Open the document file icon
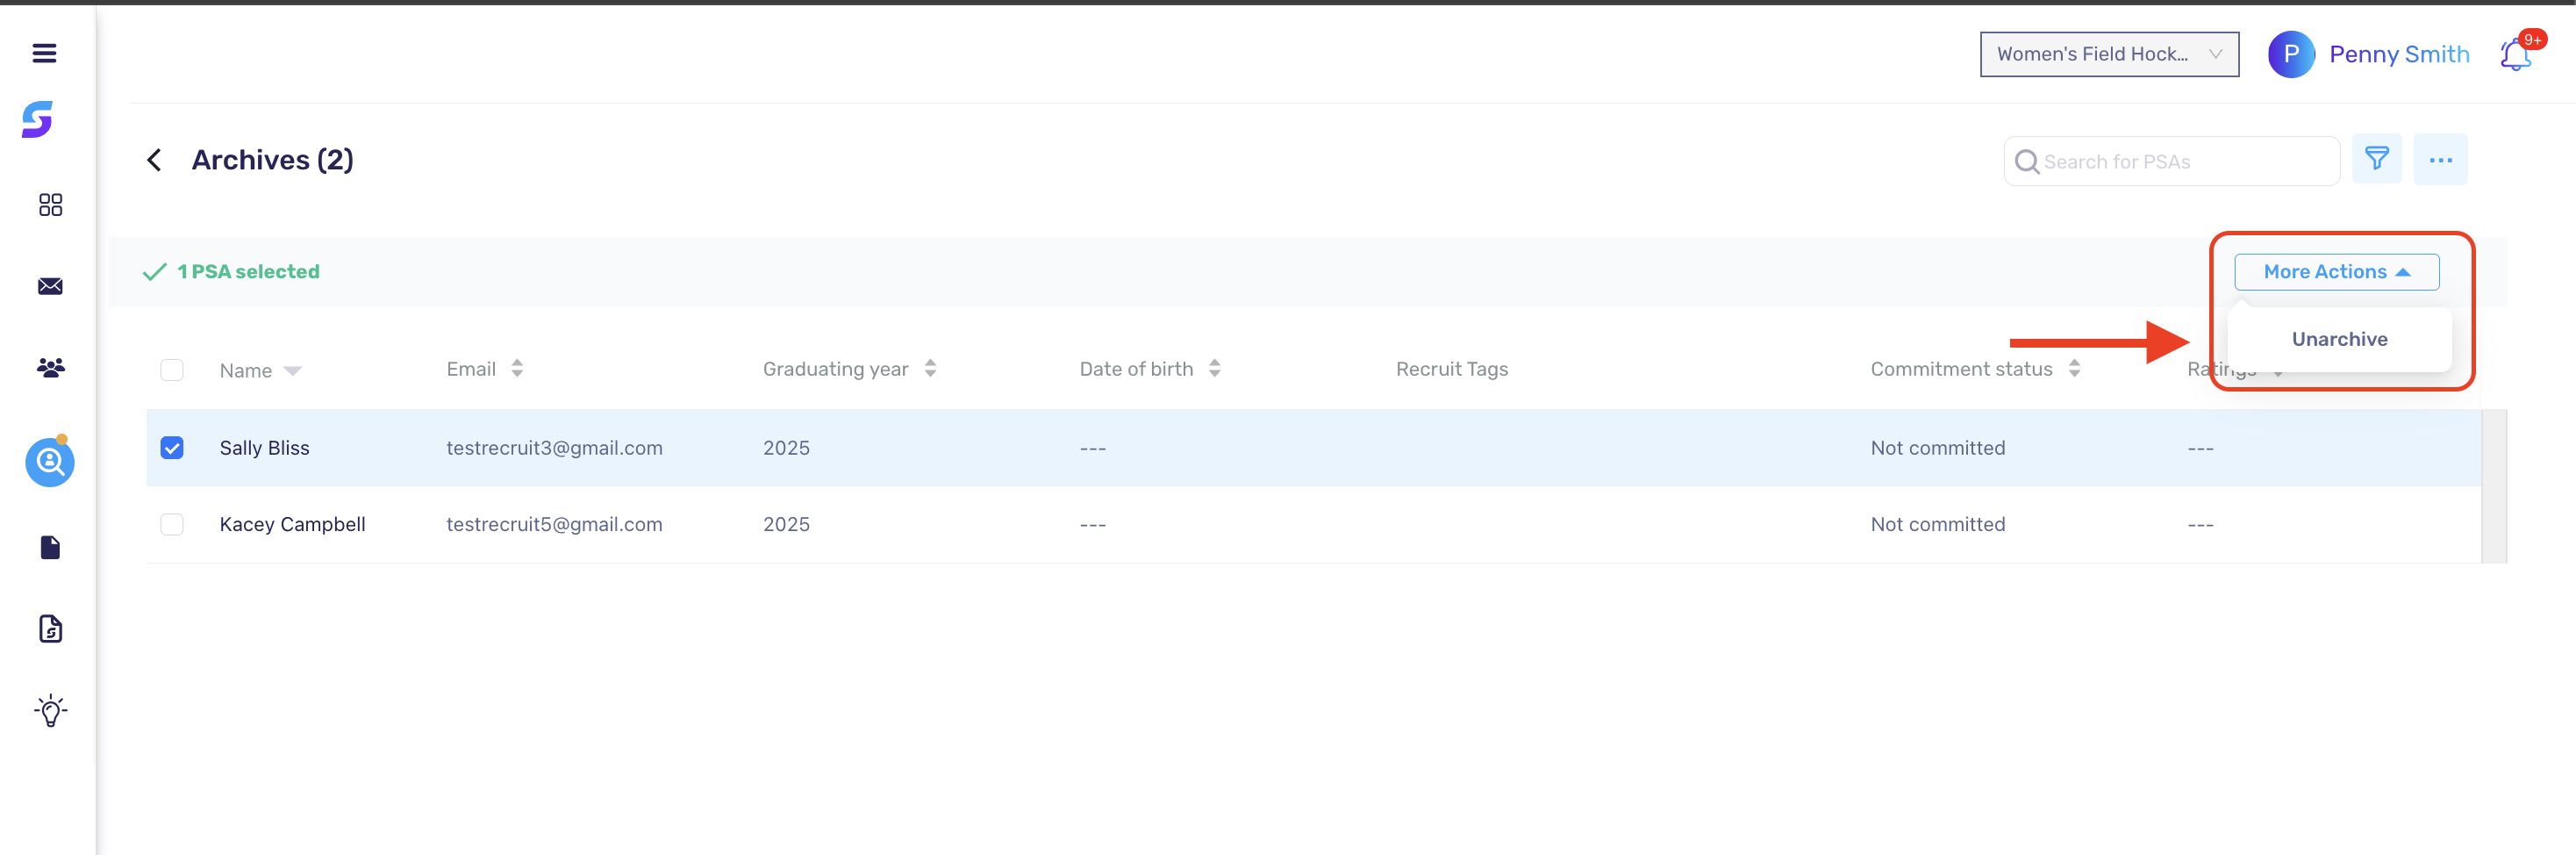The image size is (2576, 855). coord(50,547)
